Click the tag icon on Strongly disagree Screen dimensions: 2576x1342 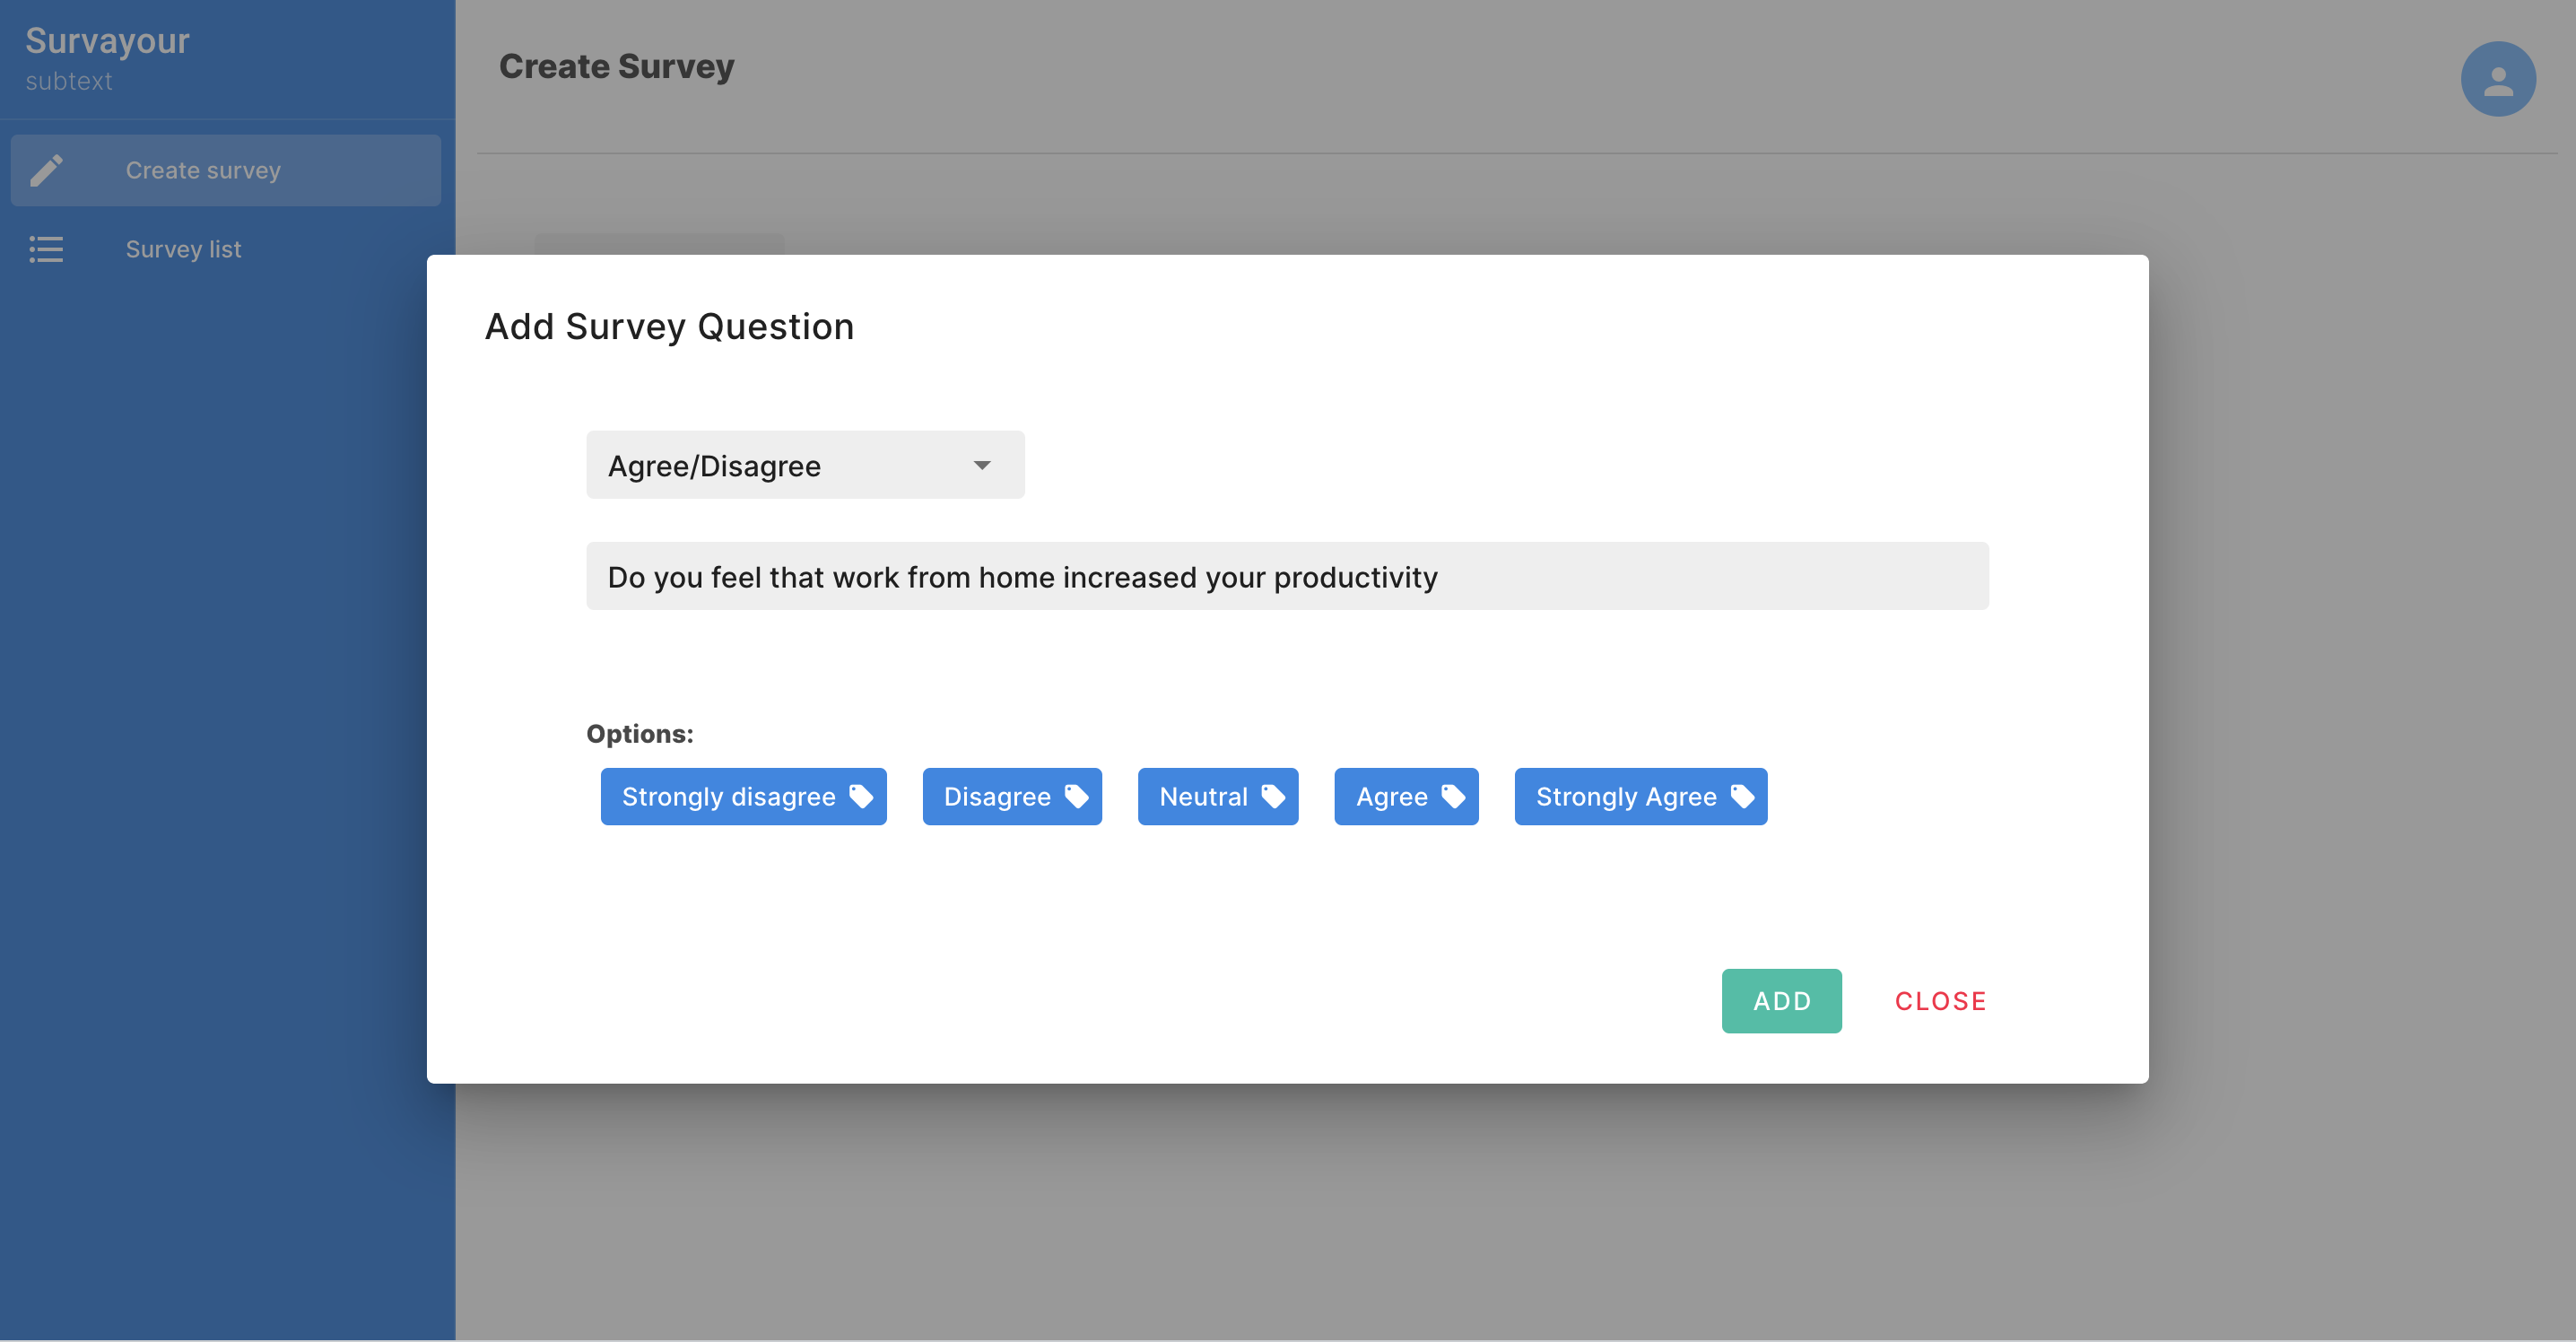[x=862, y=796]
